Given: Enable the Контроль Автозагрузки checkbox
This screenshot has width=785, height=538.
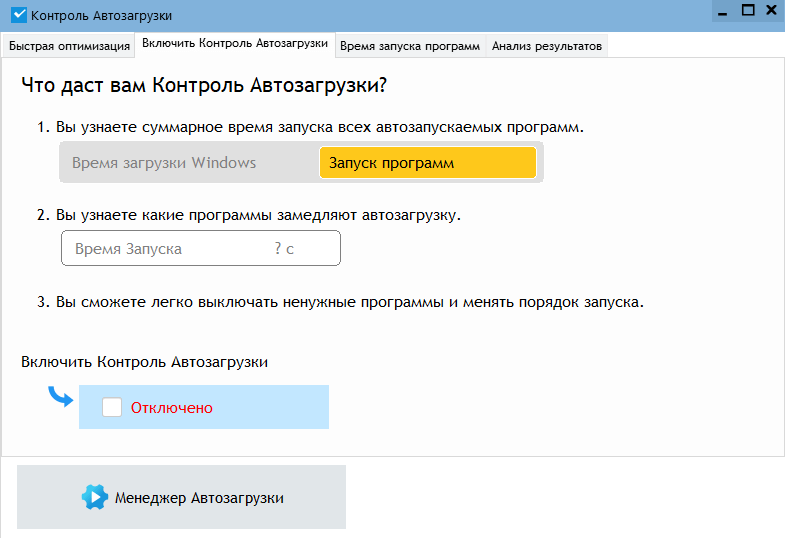Looking at the screenshot, I should (x=112, y=407).
